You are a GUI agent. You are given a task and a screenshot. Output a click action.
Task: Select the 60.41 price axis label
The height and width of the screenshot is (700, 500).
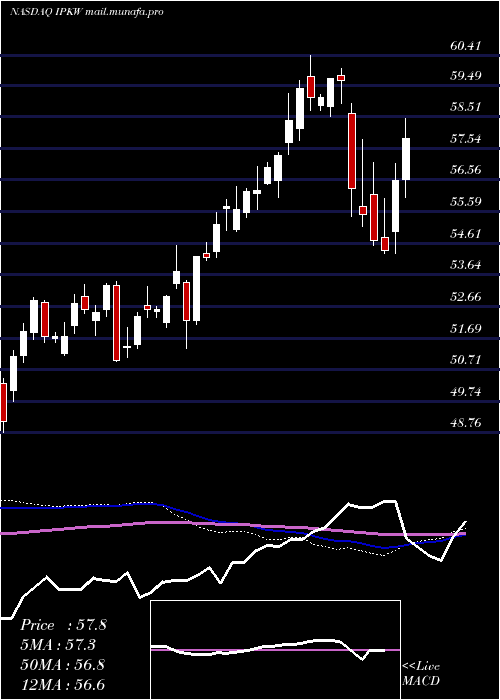pos(466,45)
